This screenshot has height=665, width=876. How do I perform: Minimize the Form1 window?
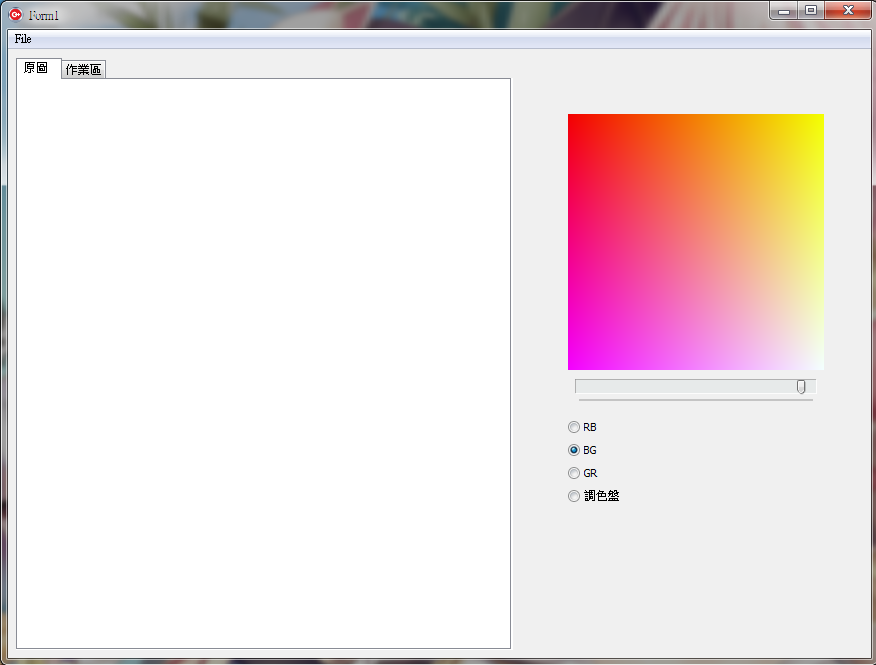(x=783, y=11)
